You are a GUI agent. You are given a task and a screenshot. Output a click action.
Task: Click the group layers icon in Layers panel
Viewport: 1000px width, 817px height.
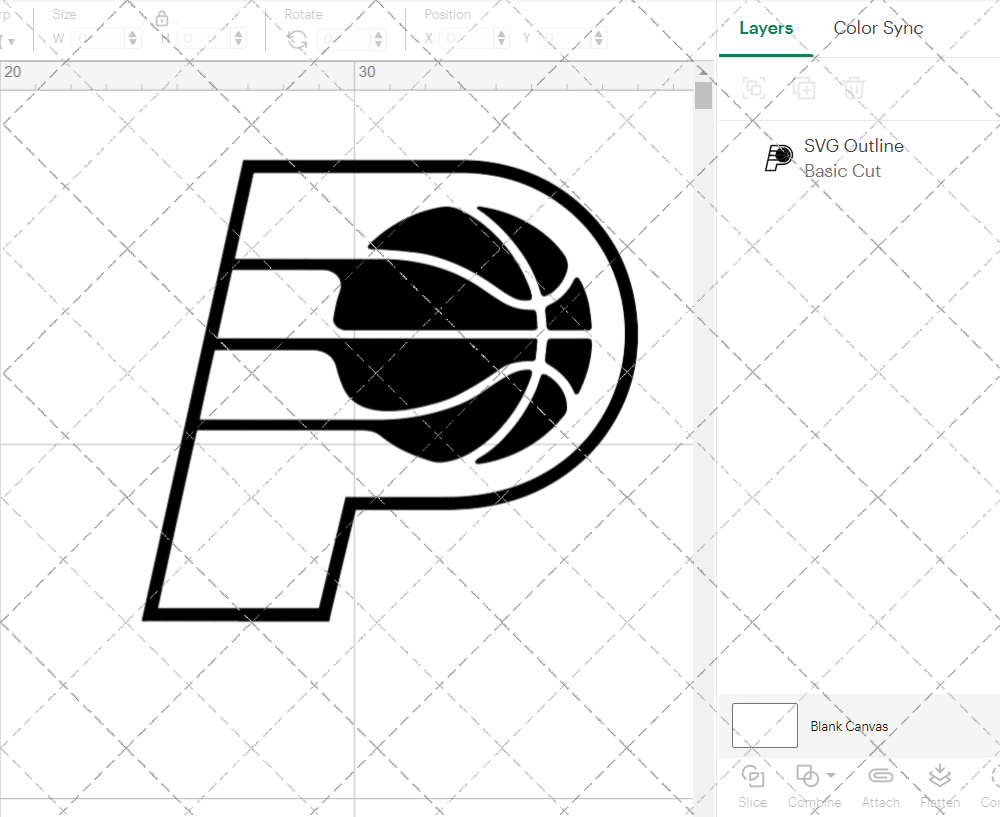tap(753, 88)
